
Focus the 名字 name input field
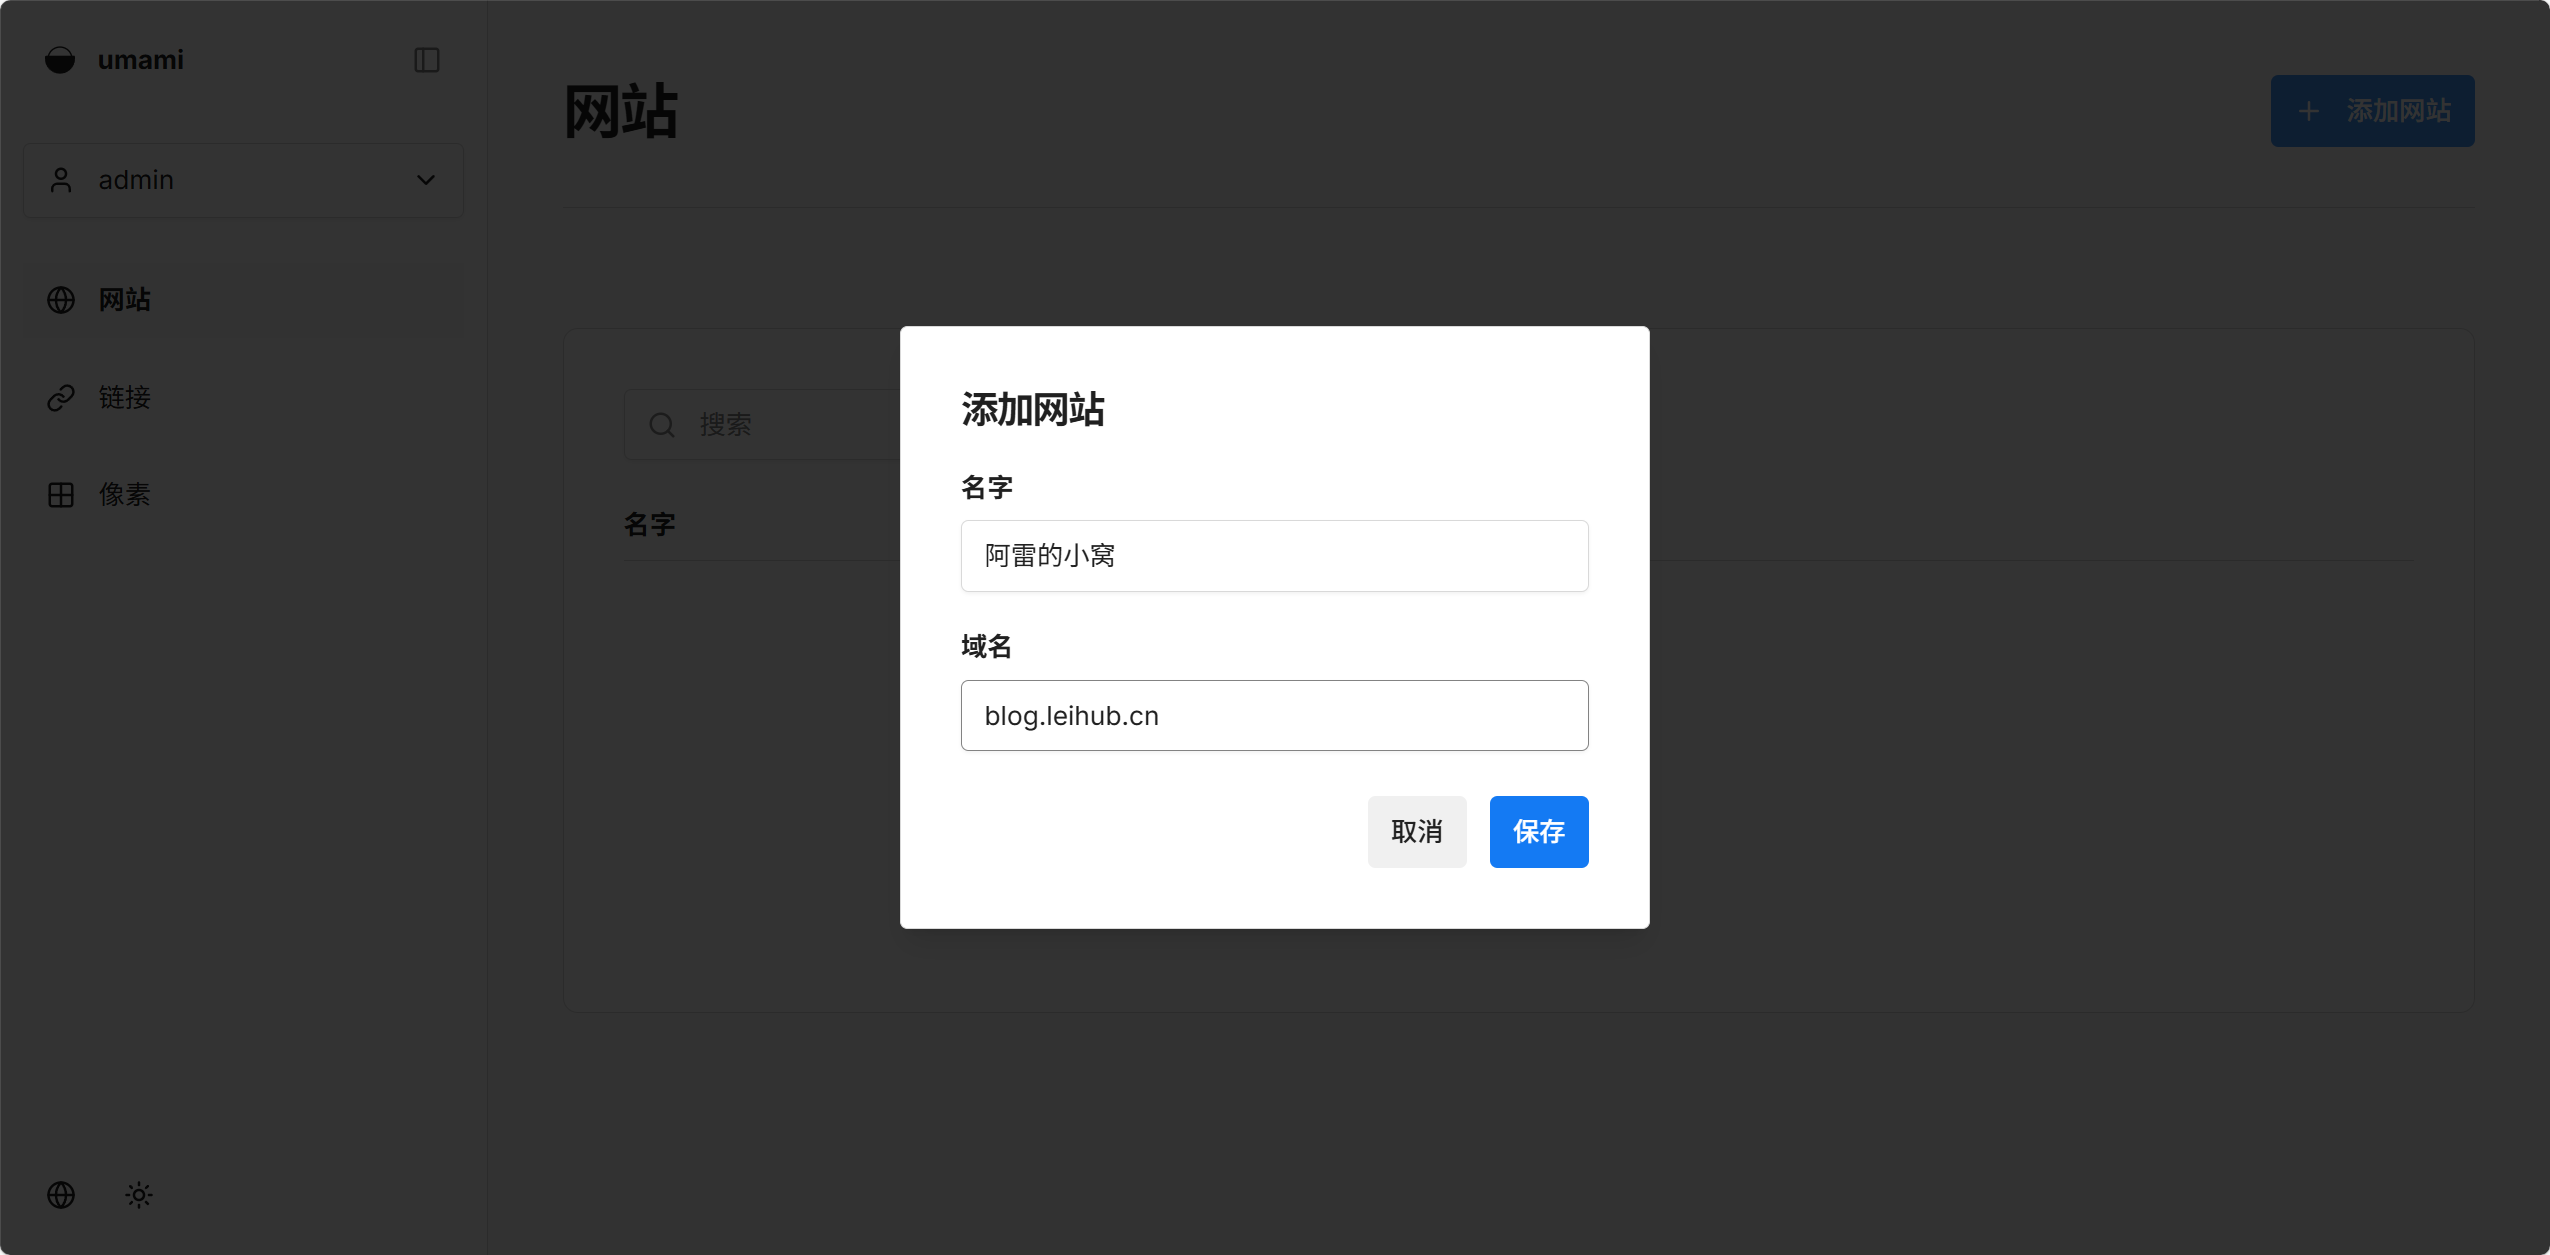click(x=1274, y=556)
